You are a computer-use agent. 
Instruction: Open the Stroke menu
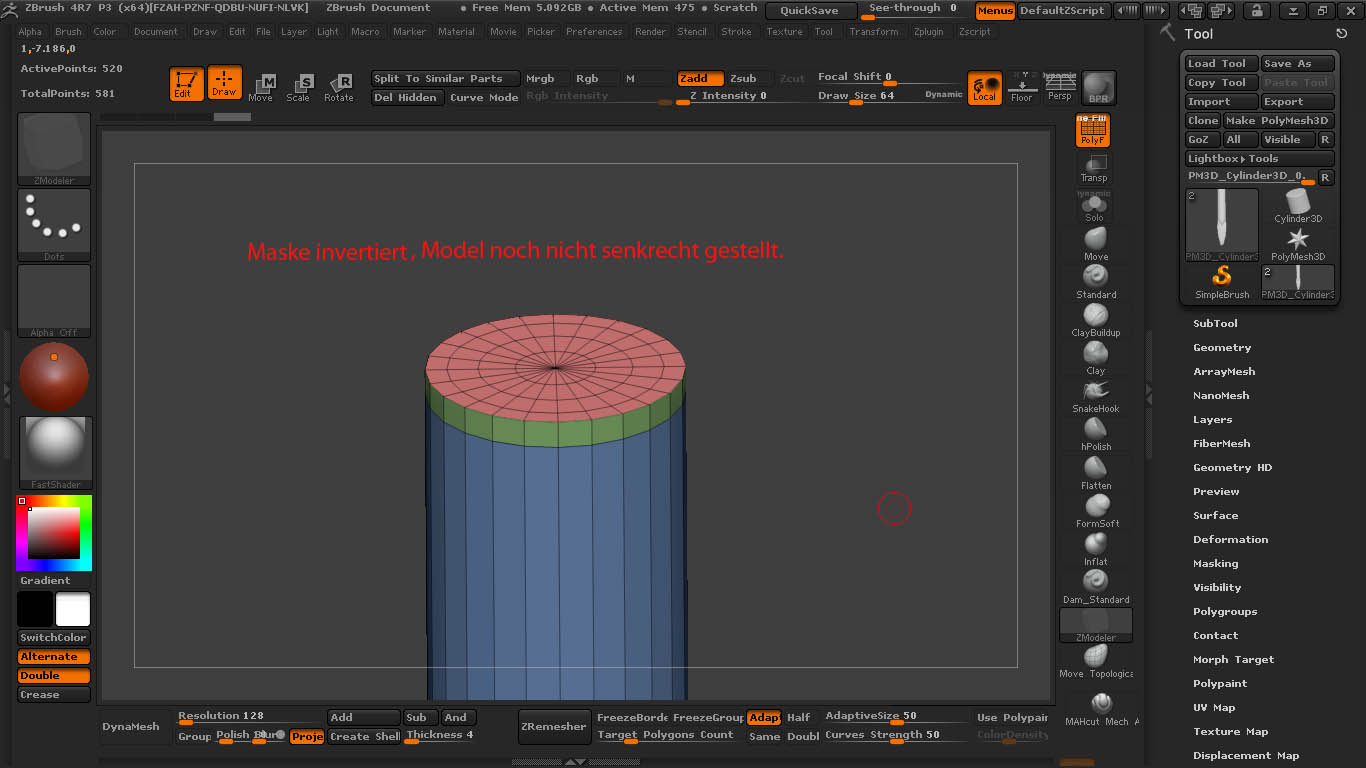pyautogui.click(x=736, y=32)
